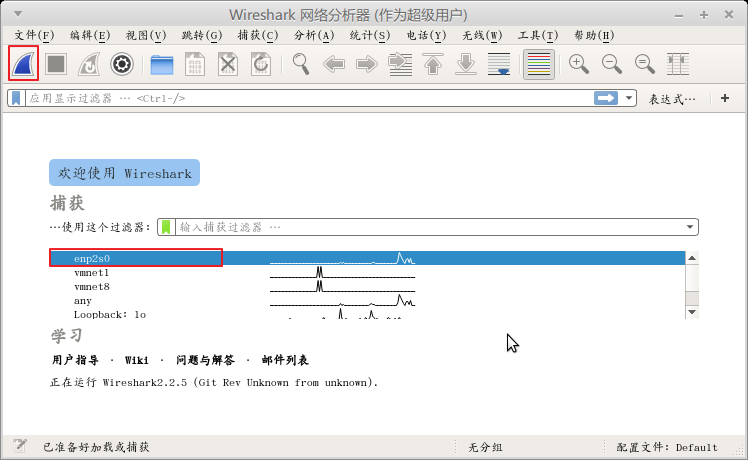Start capturing packets with shark fin icon
This screenshot has width=748, height=460.
(23, 63)
